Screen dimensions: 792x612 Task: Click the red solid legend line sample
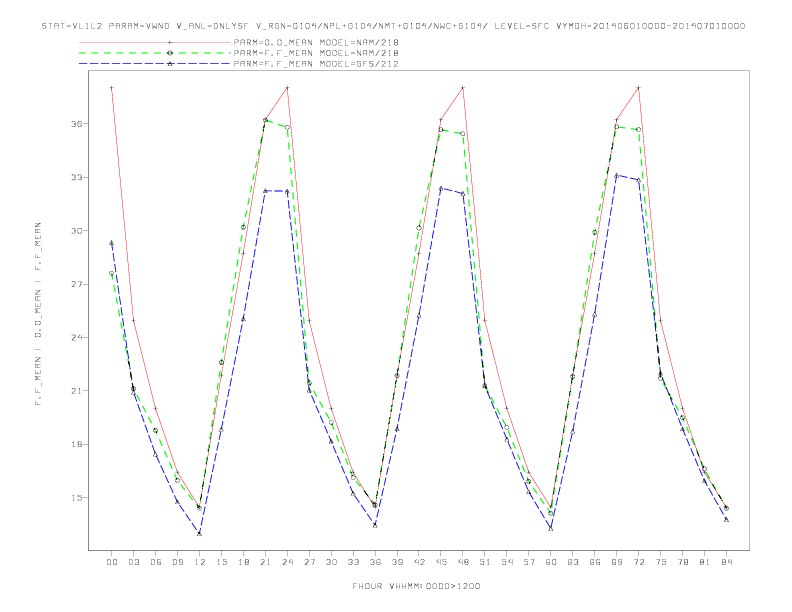[155, 43]
